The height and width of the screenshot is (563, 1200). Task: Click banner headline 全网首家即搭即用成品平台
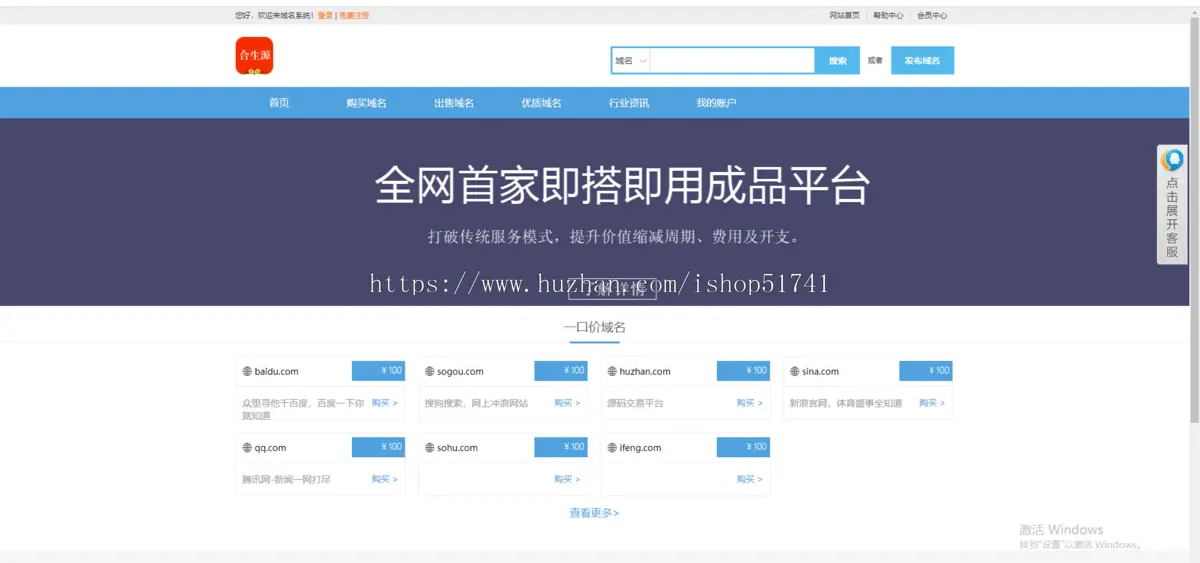622,186
